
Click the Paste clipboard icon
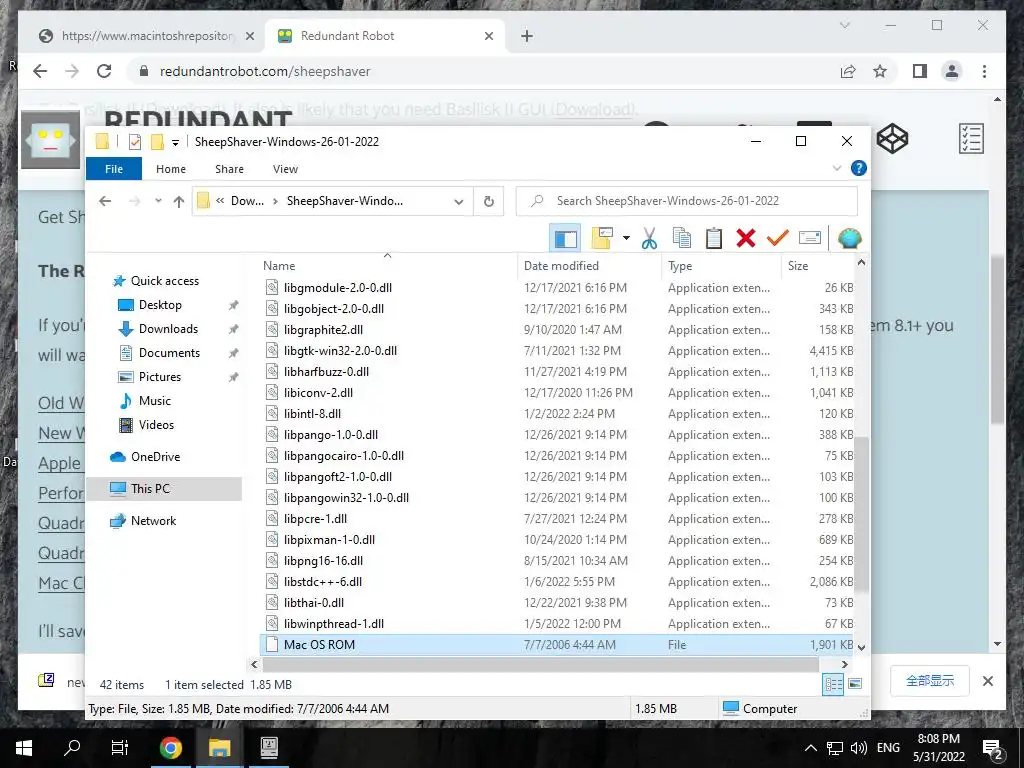click(714, 238)
